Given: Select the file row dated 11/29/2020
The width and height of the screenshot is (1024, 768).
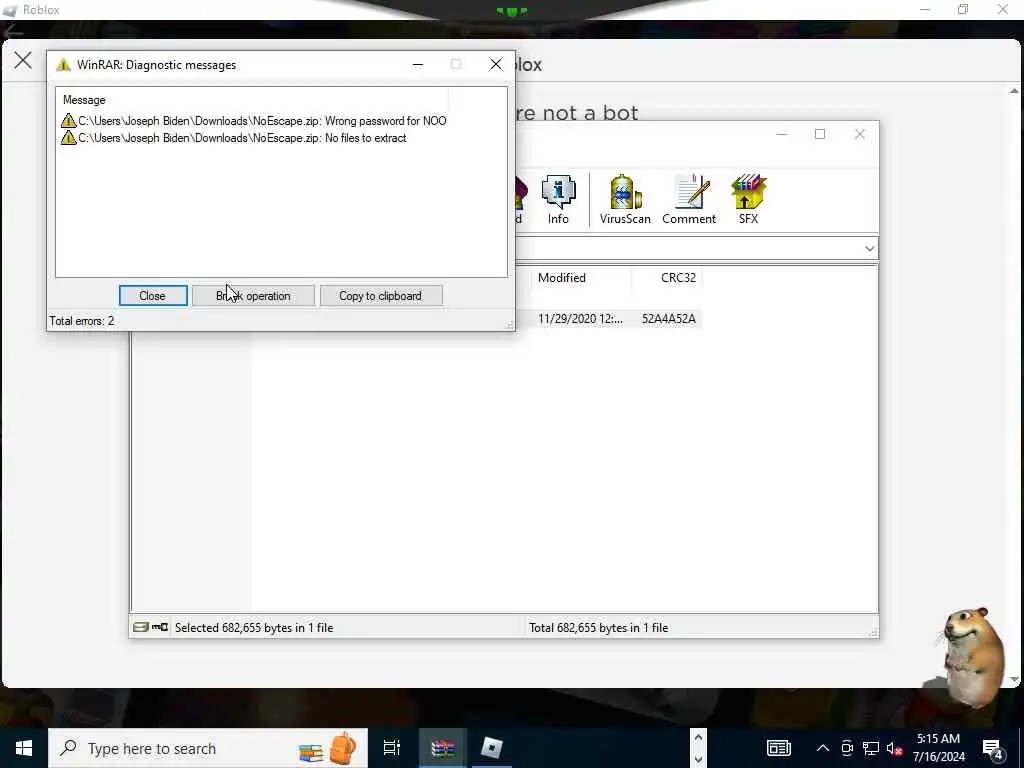Looking at the screenshot, I should tap(609, 319).
